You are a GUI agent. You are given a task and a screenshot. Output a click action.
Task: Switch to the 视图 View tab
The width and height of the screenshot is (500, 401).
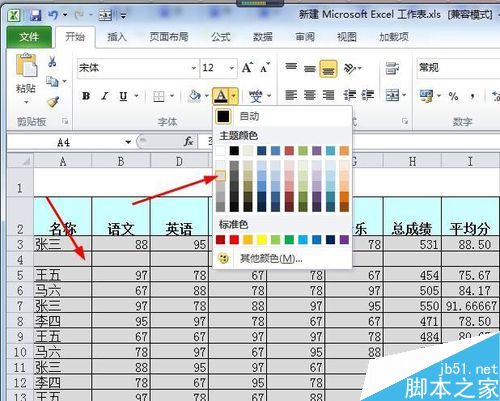pyautogui.click(x=347, y=37)
